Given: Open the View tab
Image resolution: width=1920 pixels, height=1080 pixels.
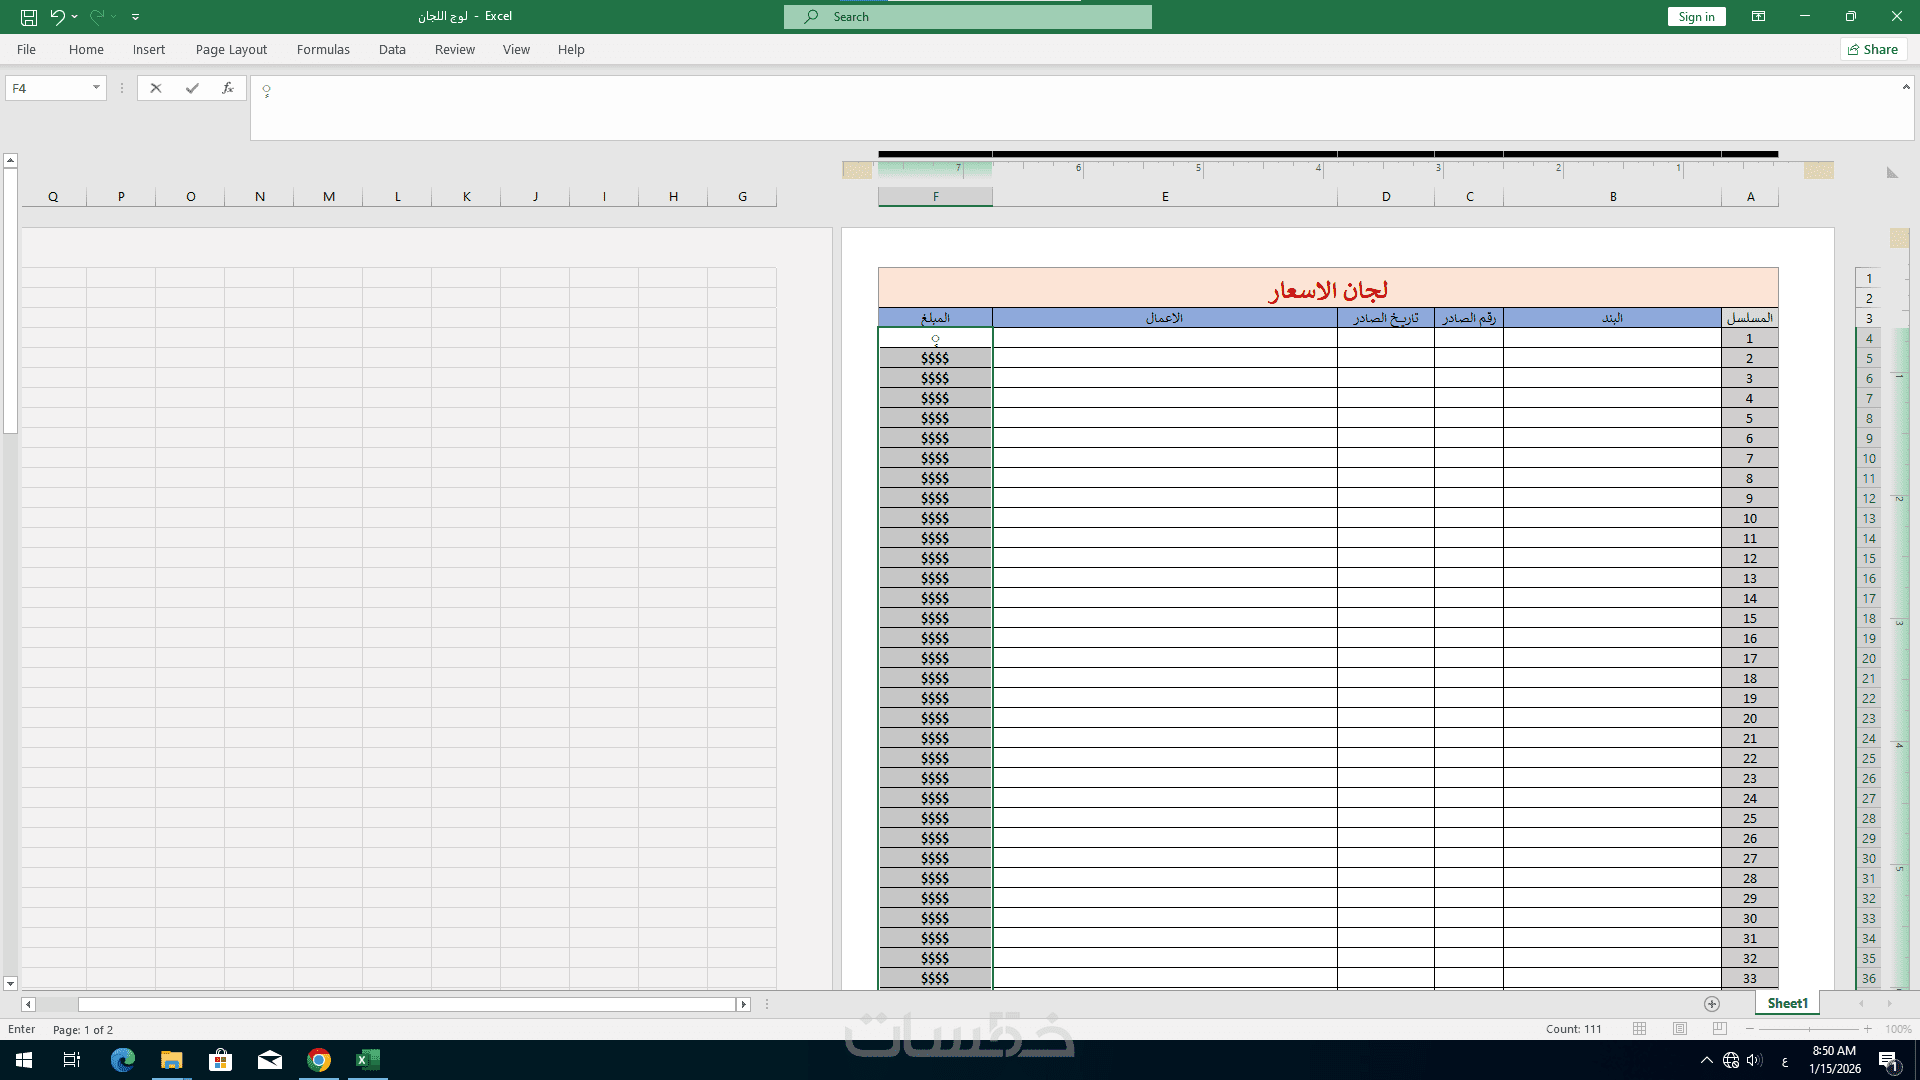Looking at the screenshot, I should (x=516, y=49).
